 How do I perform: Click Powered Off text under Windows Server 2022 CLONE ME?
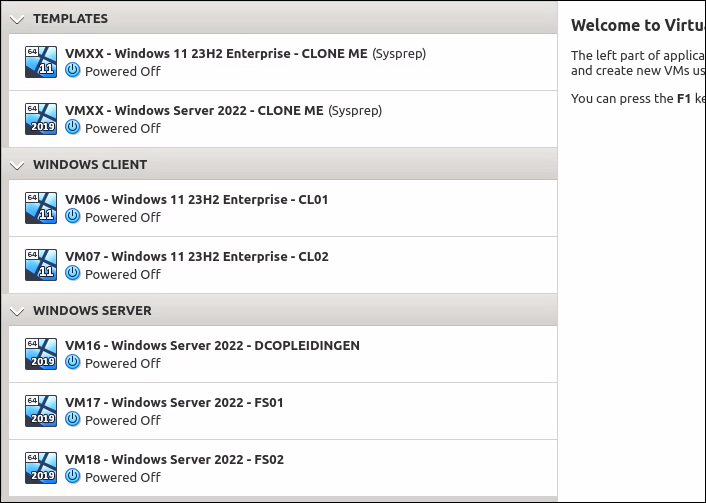122,128
